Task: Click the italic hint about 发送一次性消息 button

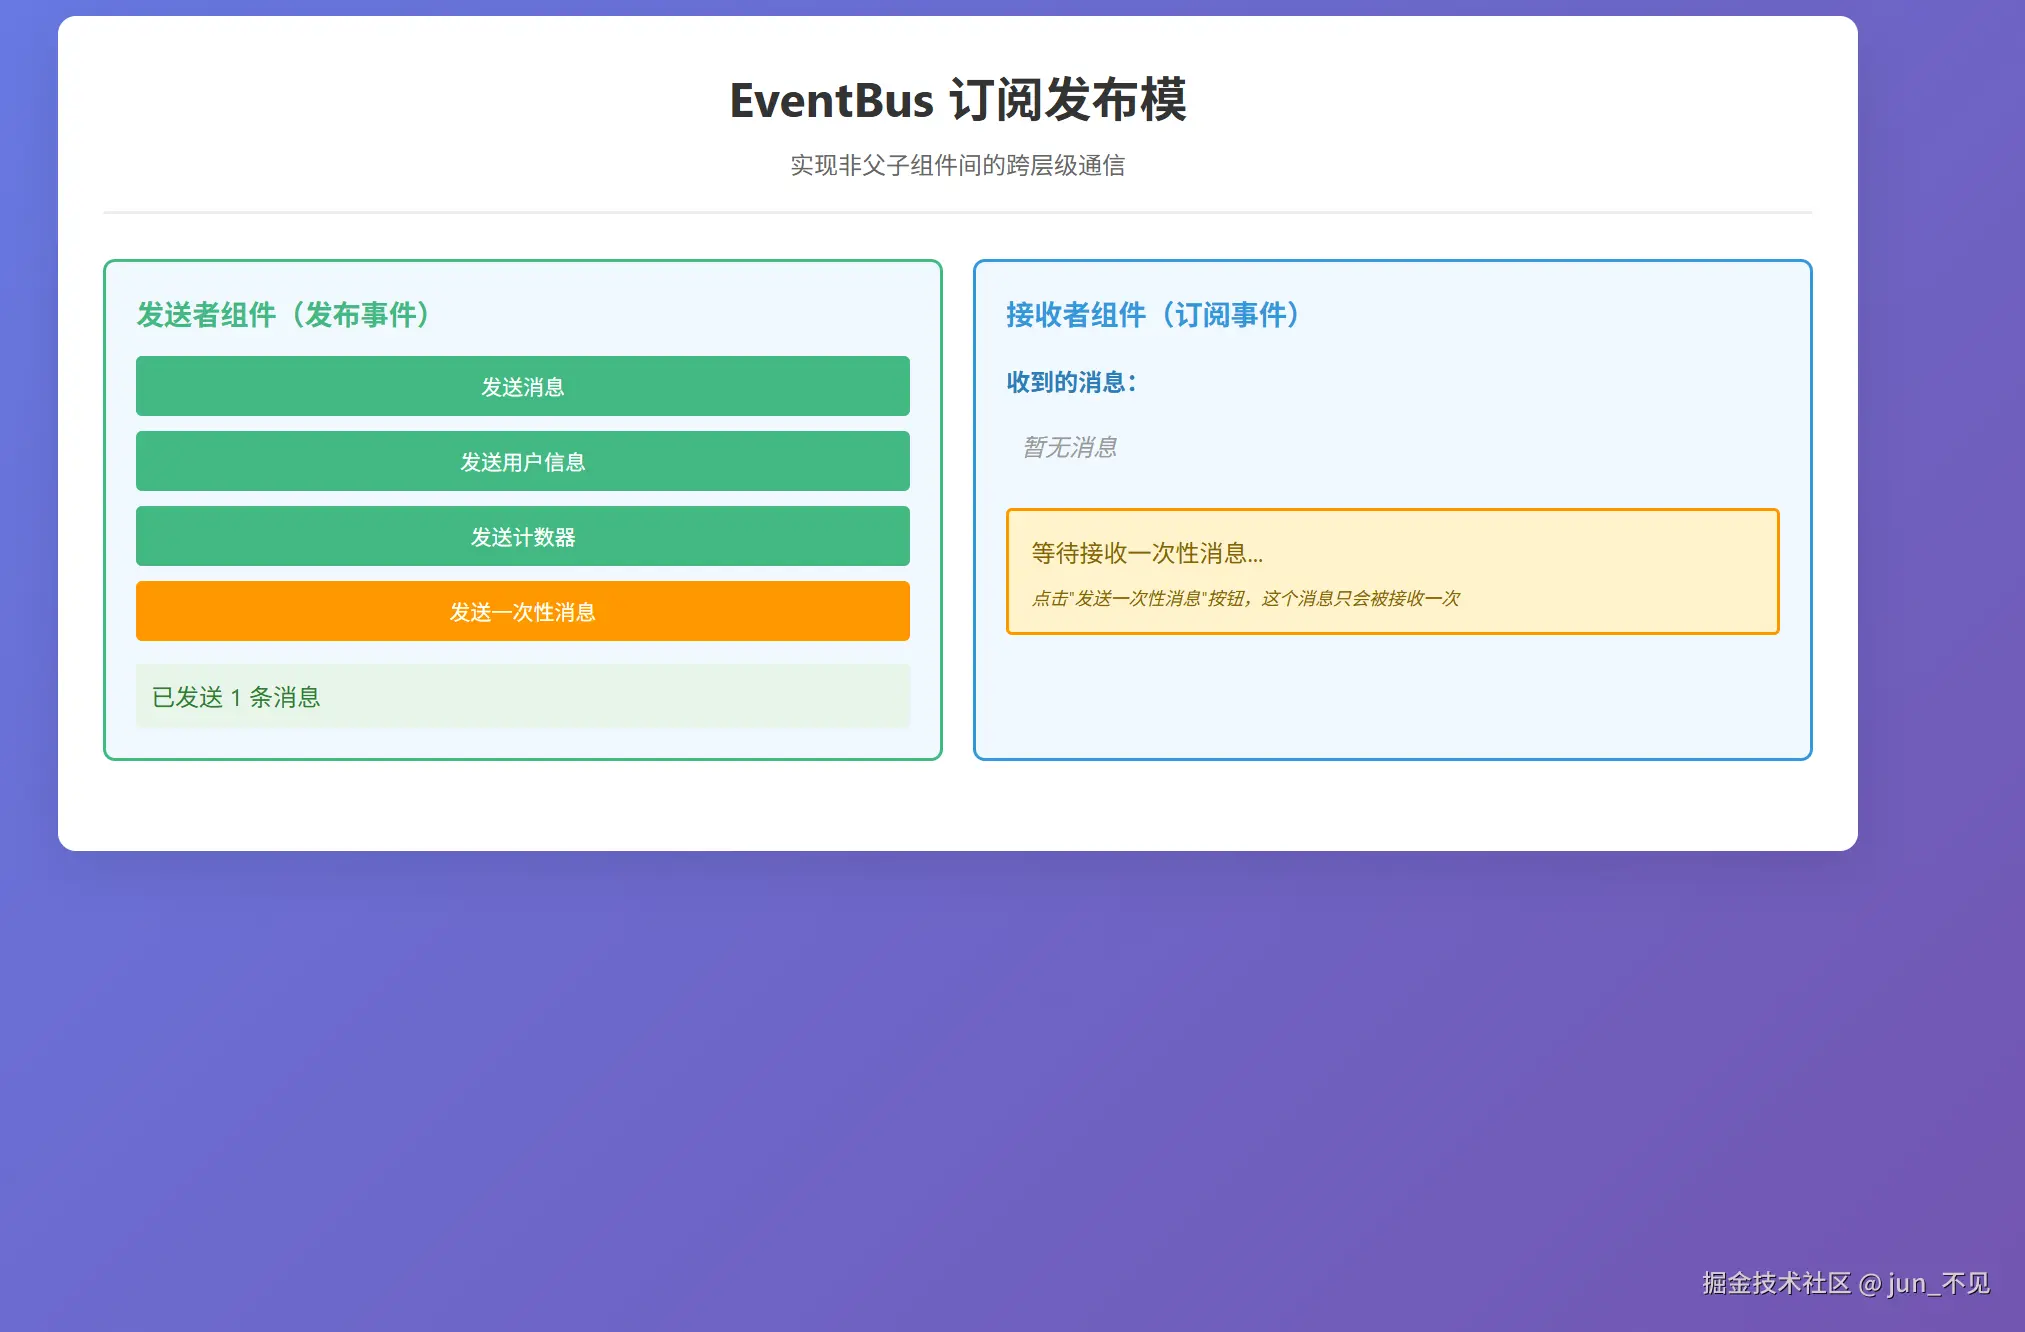Action: pos(1245,598)
